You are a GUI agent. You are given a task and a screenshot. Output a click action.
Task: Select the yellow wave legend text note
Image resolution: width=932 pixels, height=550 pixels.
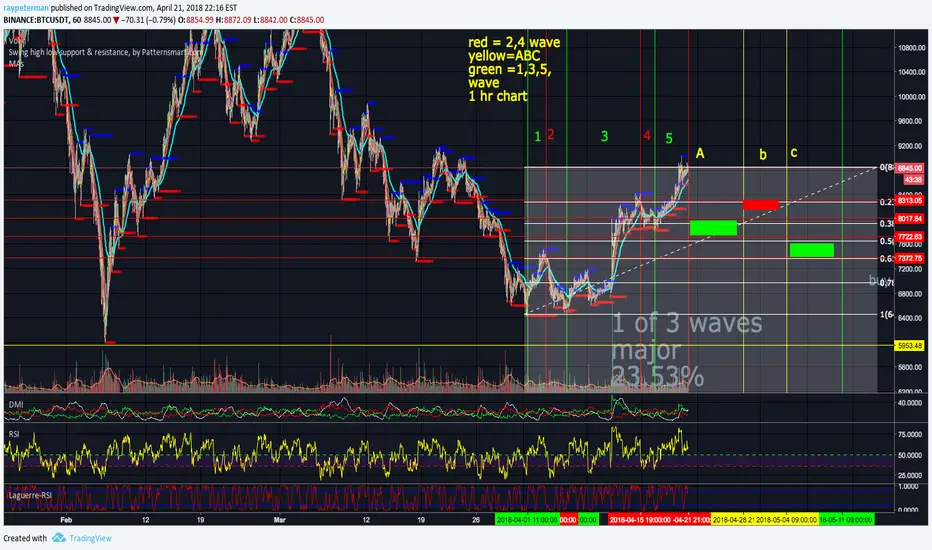pyautogui.click(x=514, y=69)
